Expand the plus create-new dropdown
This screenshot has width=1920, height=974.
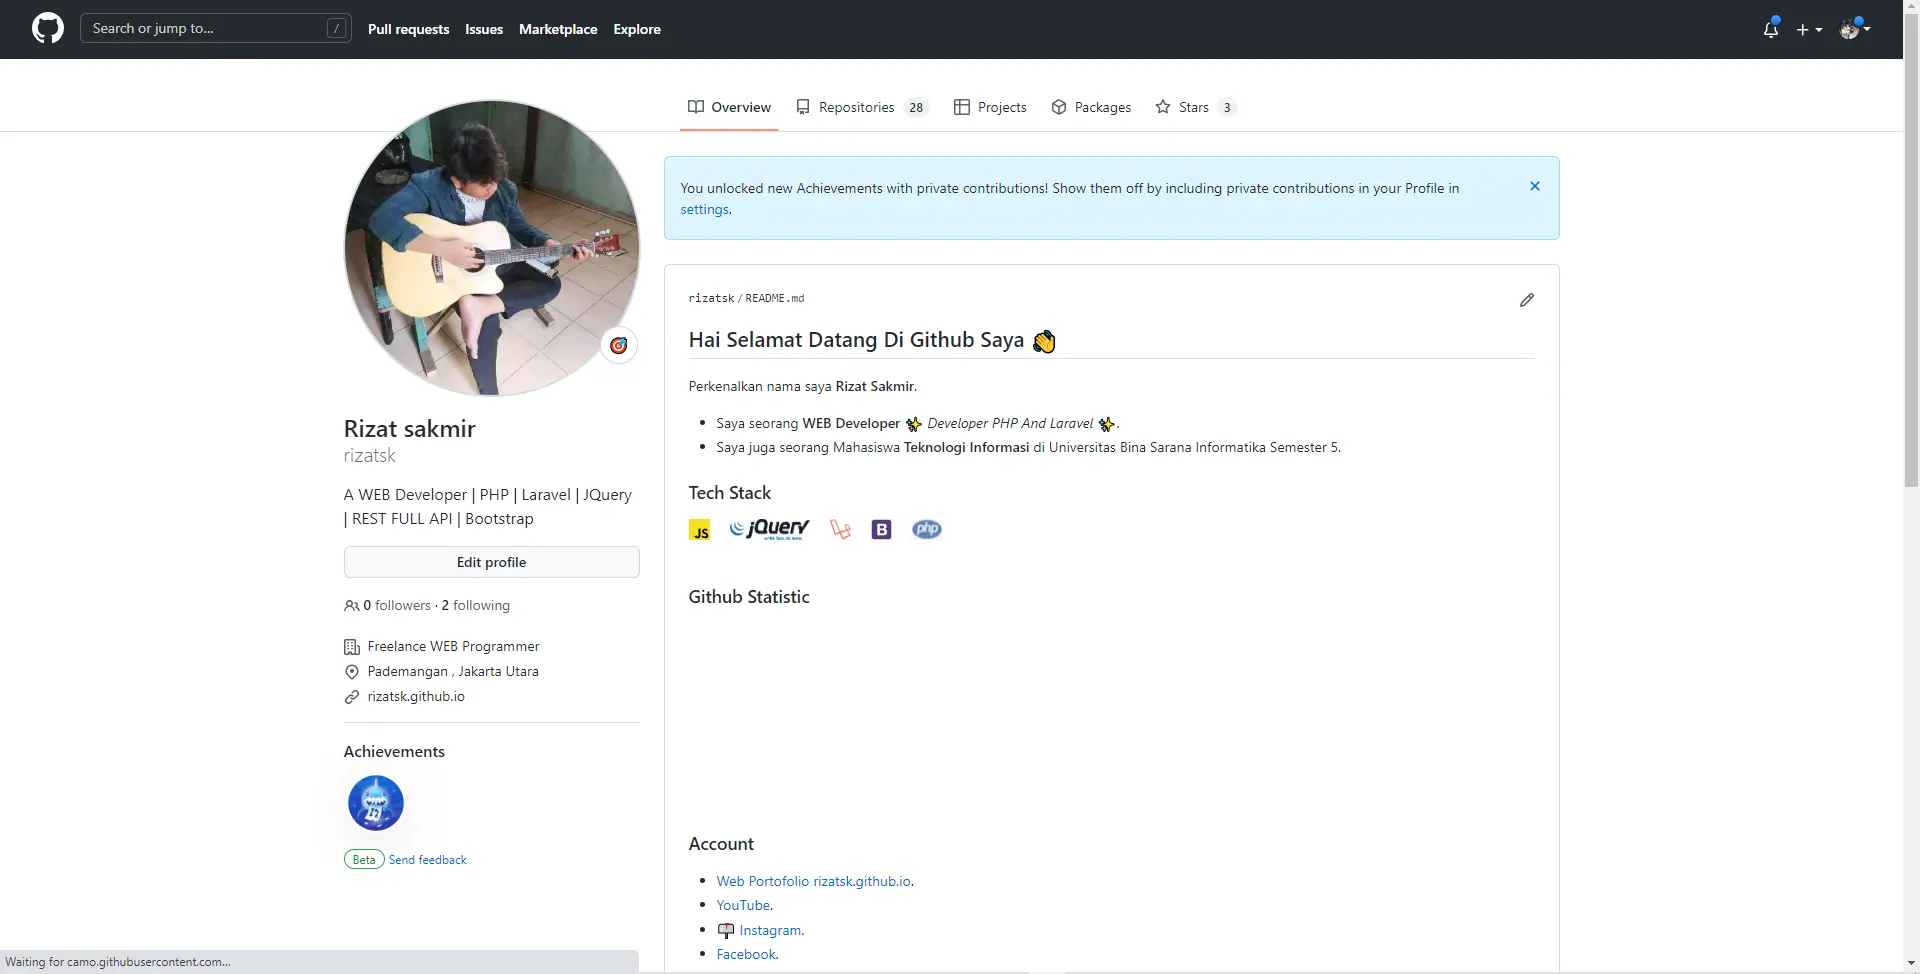tap(1809, 30)
